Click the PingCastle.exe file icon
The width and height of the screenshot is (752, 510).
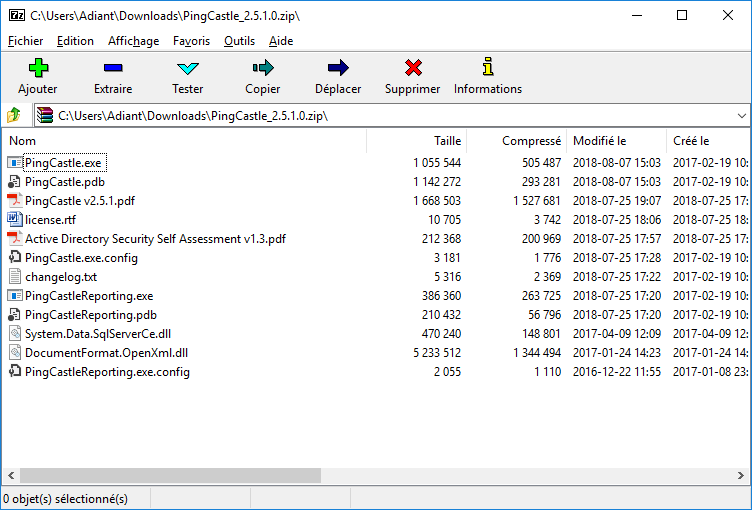[x=15, y=163]
